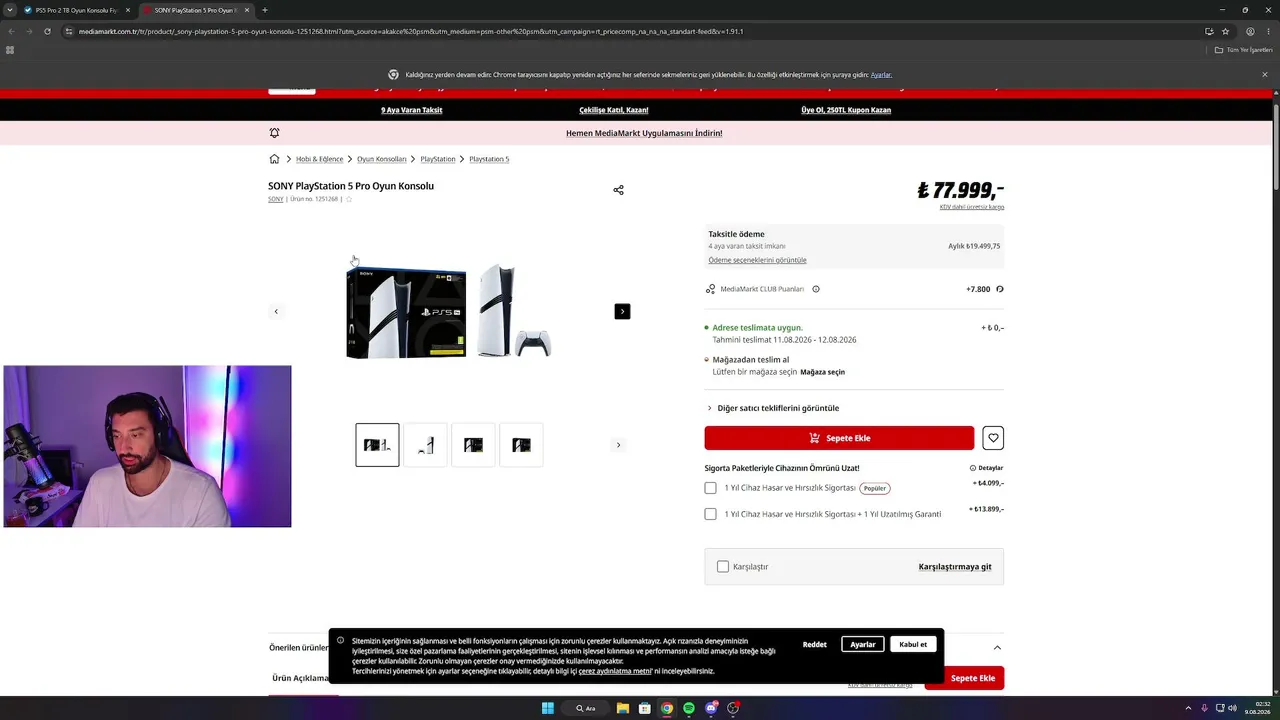
Task: Open the MediaMarkt CLUB points info icon
Action: pyautogui.click(x=816, y=289)
